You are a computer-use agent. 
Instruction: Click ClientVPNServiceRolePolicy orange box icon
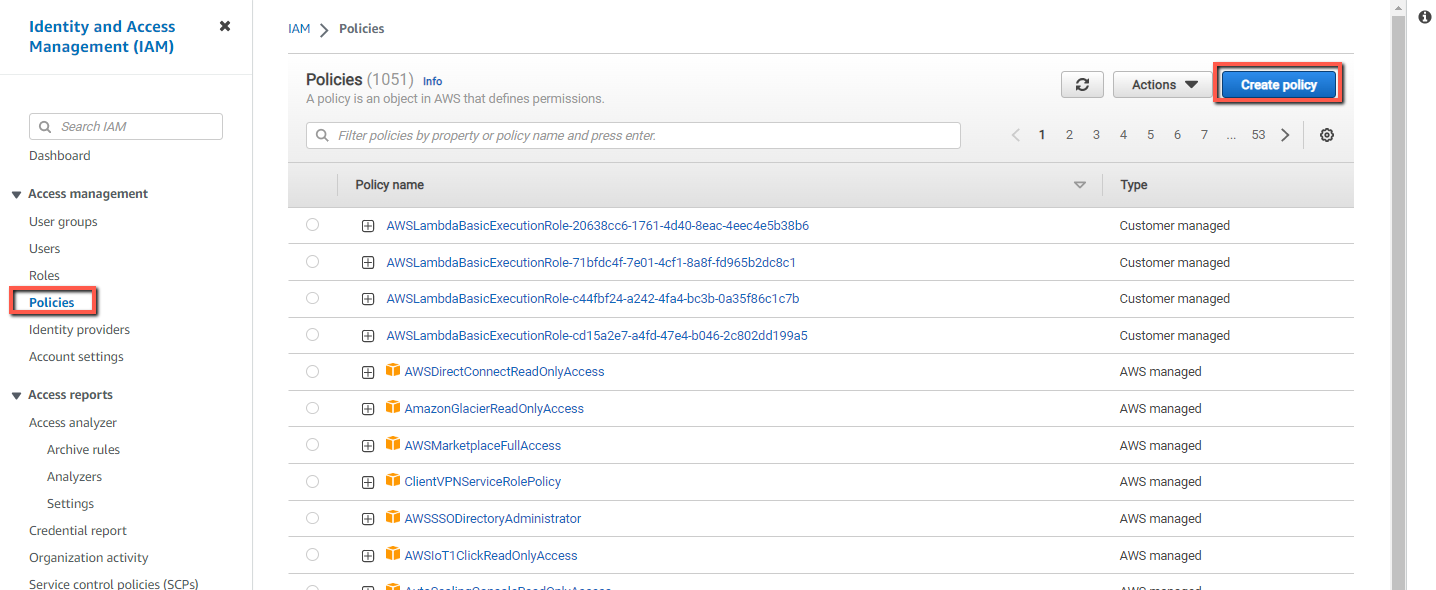point(393,481)
